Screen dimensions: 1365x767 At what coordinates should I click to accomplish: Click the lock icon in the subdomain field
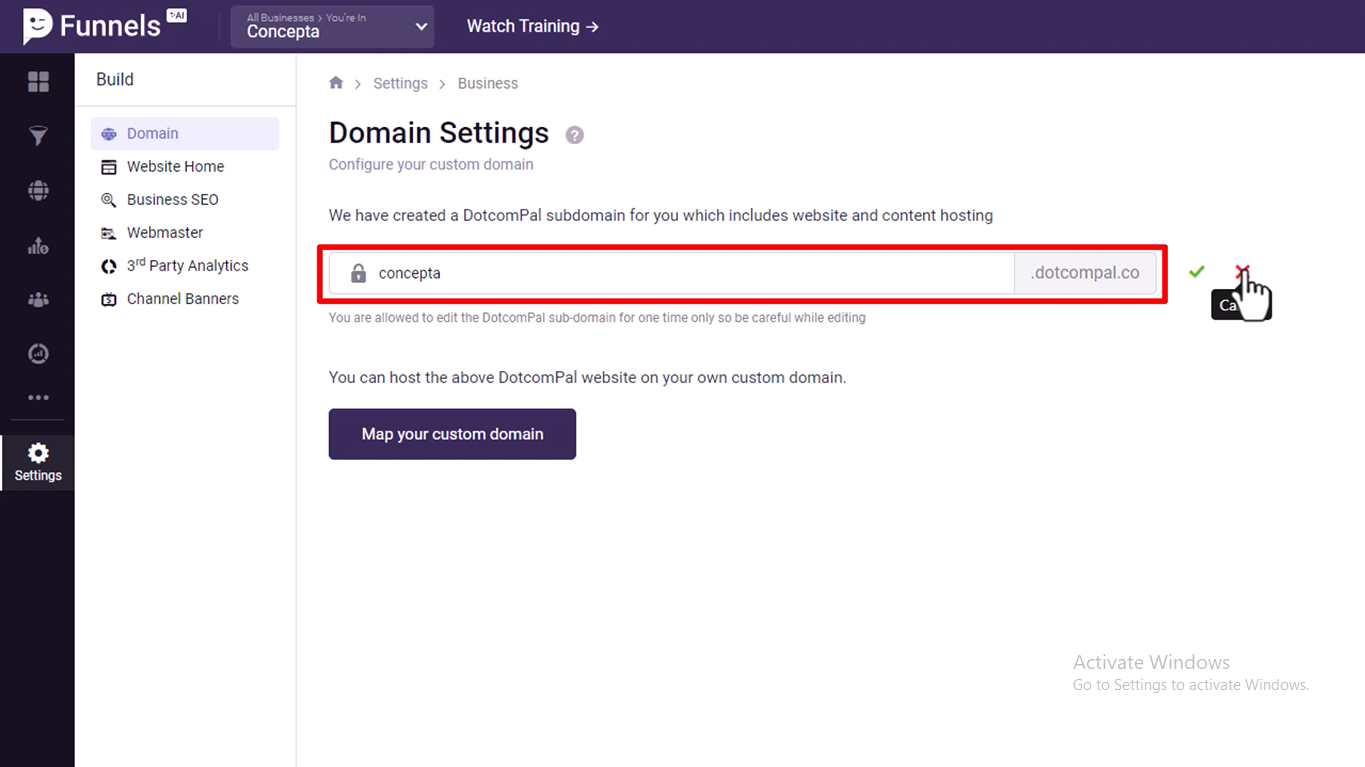[x=358, y=273]
